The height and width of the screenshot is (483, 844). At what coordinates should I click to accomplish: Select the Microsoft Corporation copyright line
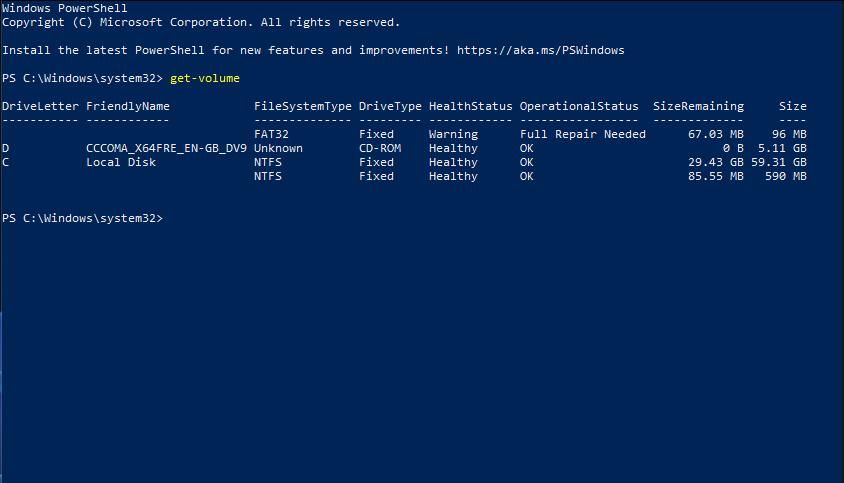pos(201,22)
